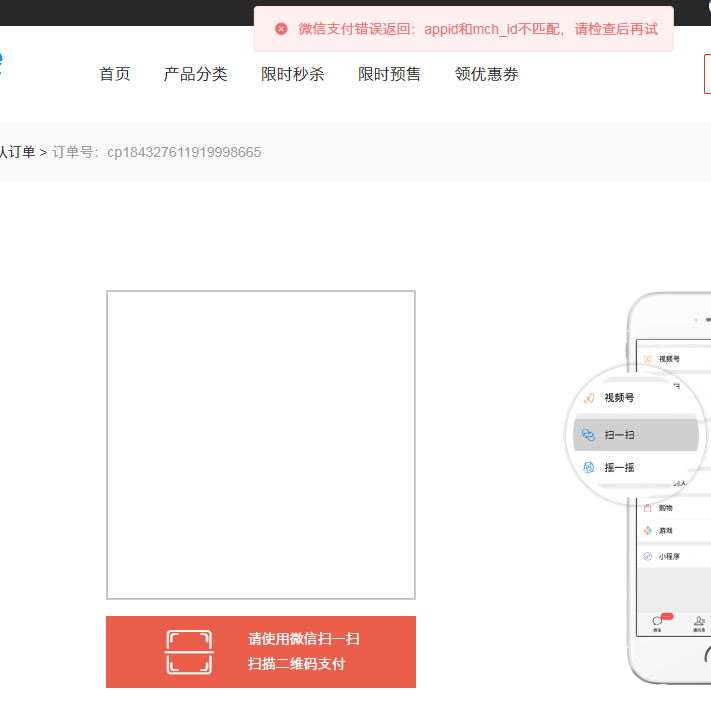
Task: Click the 订单 breadcrumb link
Action: click(17, 152)
